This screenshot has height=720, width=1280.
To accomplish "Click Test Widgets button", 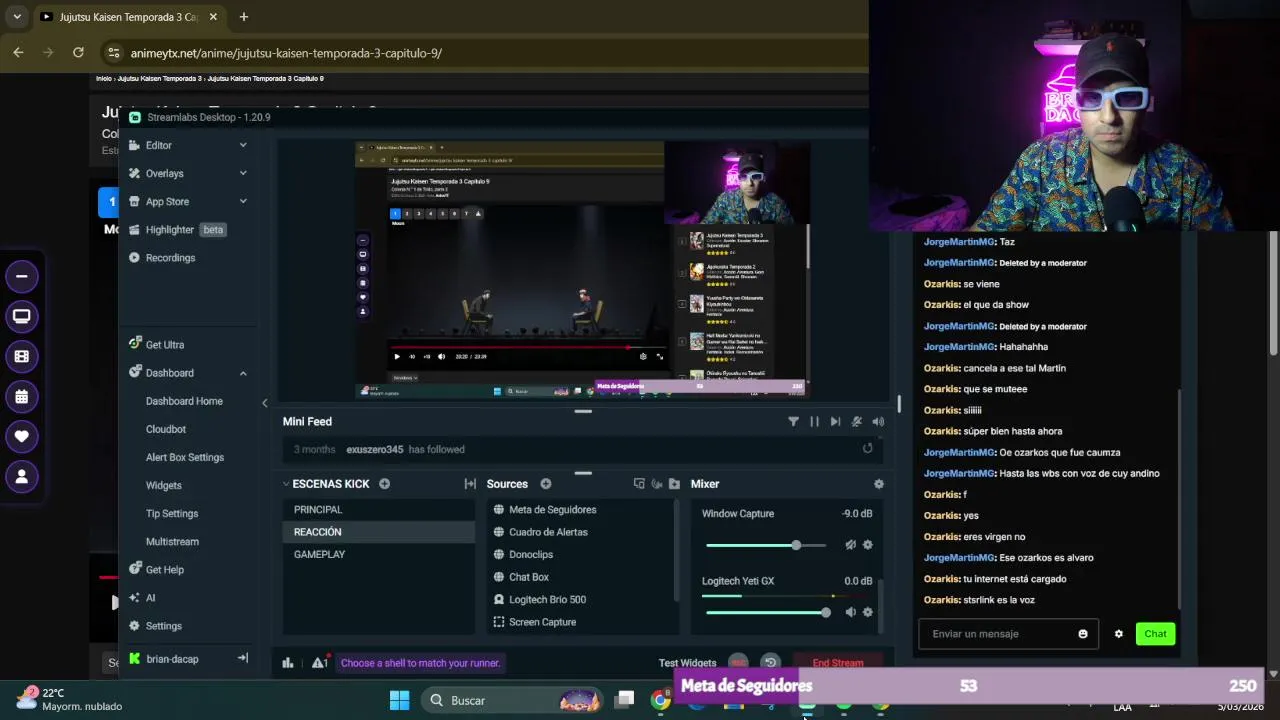I will 687,663.
